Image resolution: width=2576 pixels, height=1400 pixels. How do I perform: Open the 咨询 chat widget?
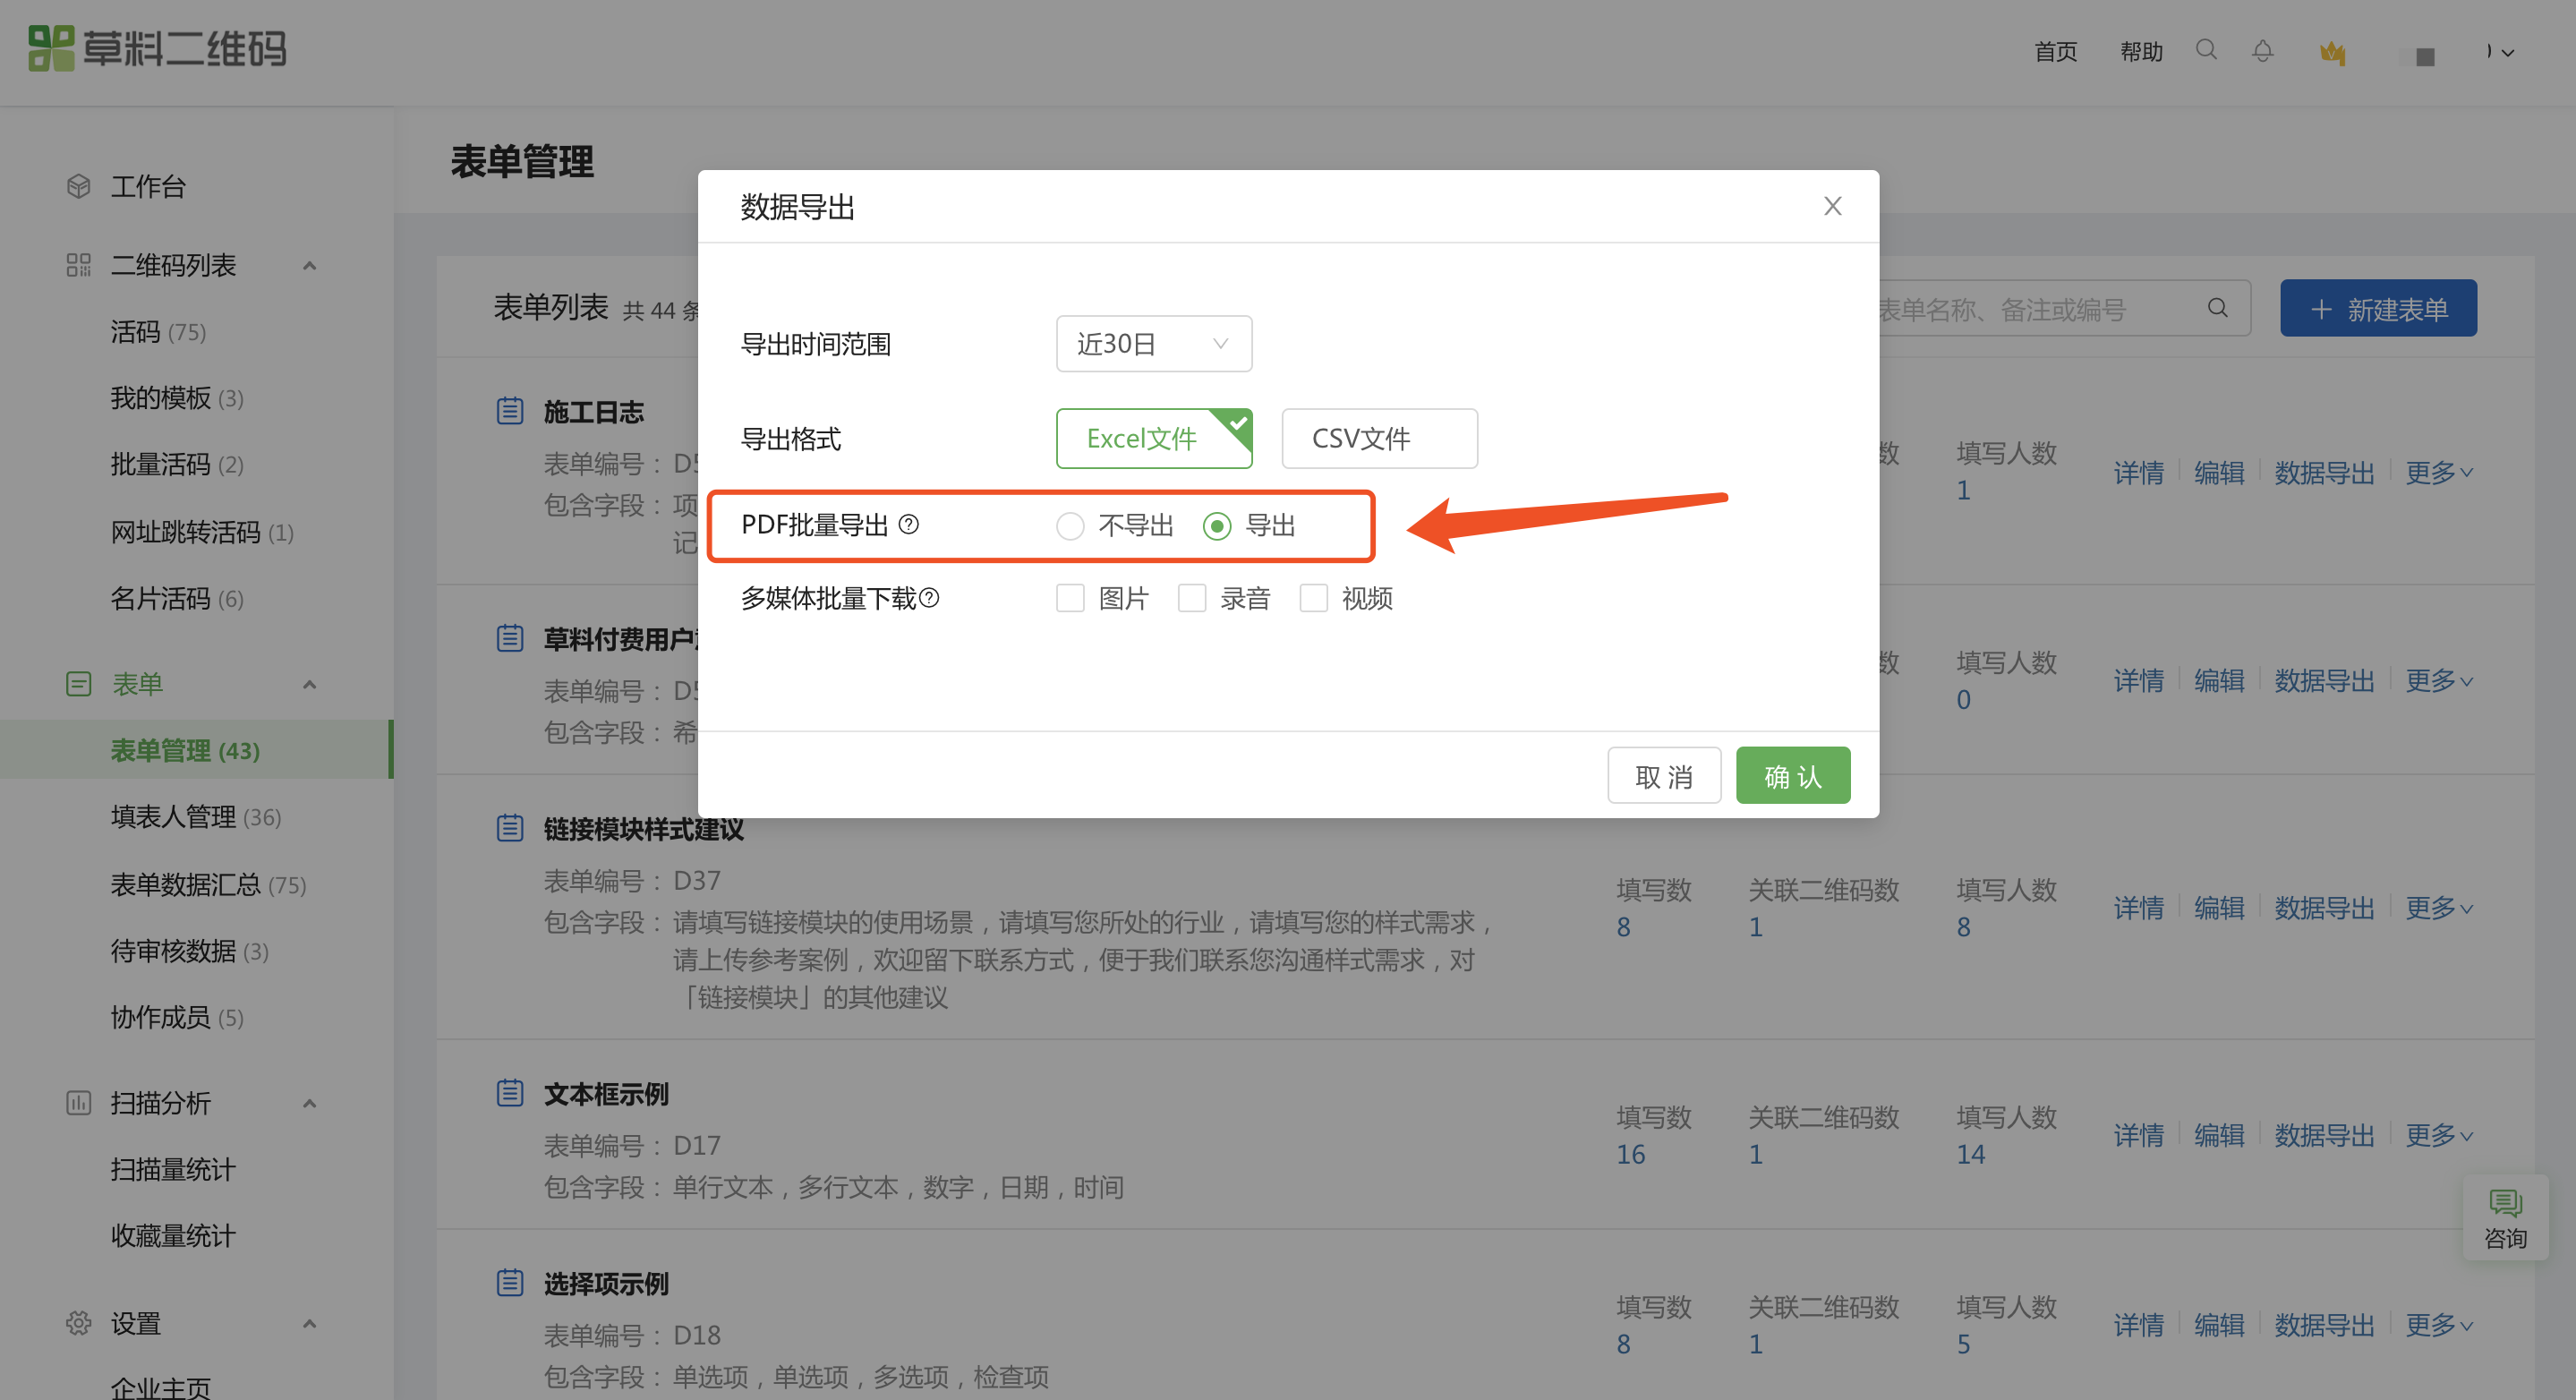pyautogui.click(x=2505, y=1217)
